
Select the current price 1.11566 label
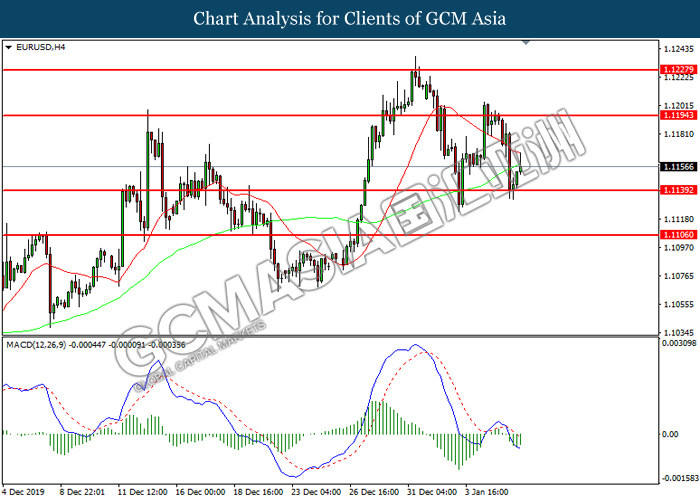click(678, 167)
